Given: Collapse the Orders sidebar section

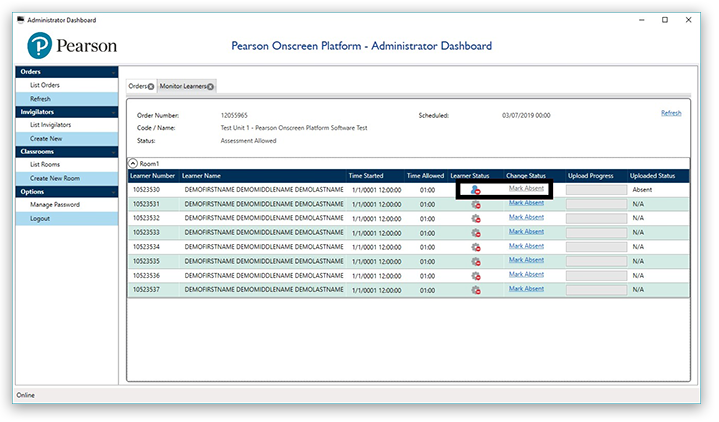Looking at the screenshot, I should 115,72.
